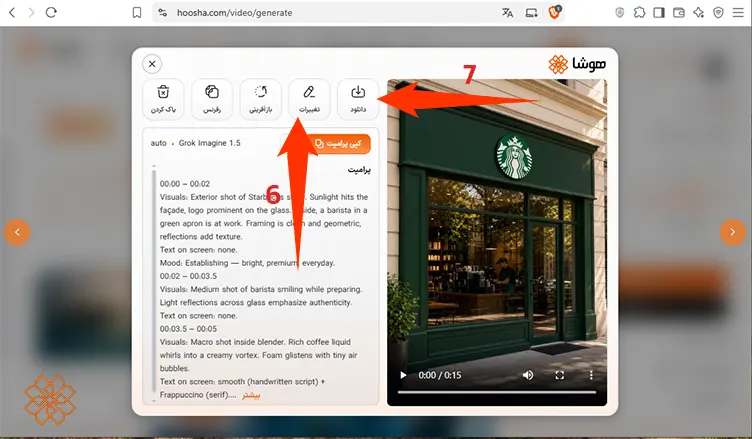The width and height of the screenshot is (752, 439).
Task: Open the video three-dot options menu
Action: click(x=591, y=375)
